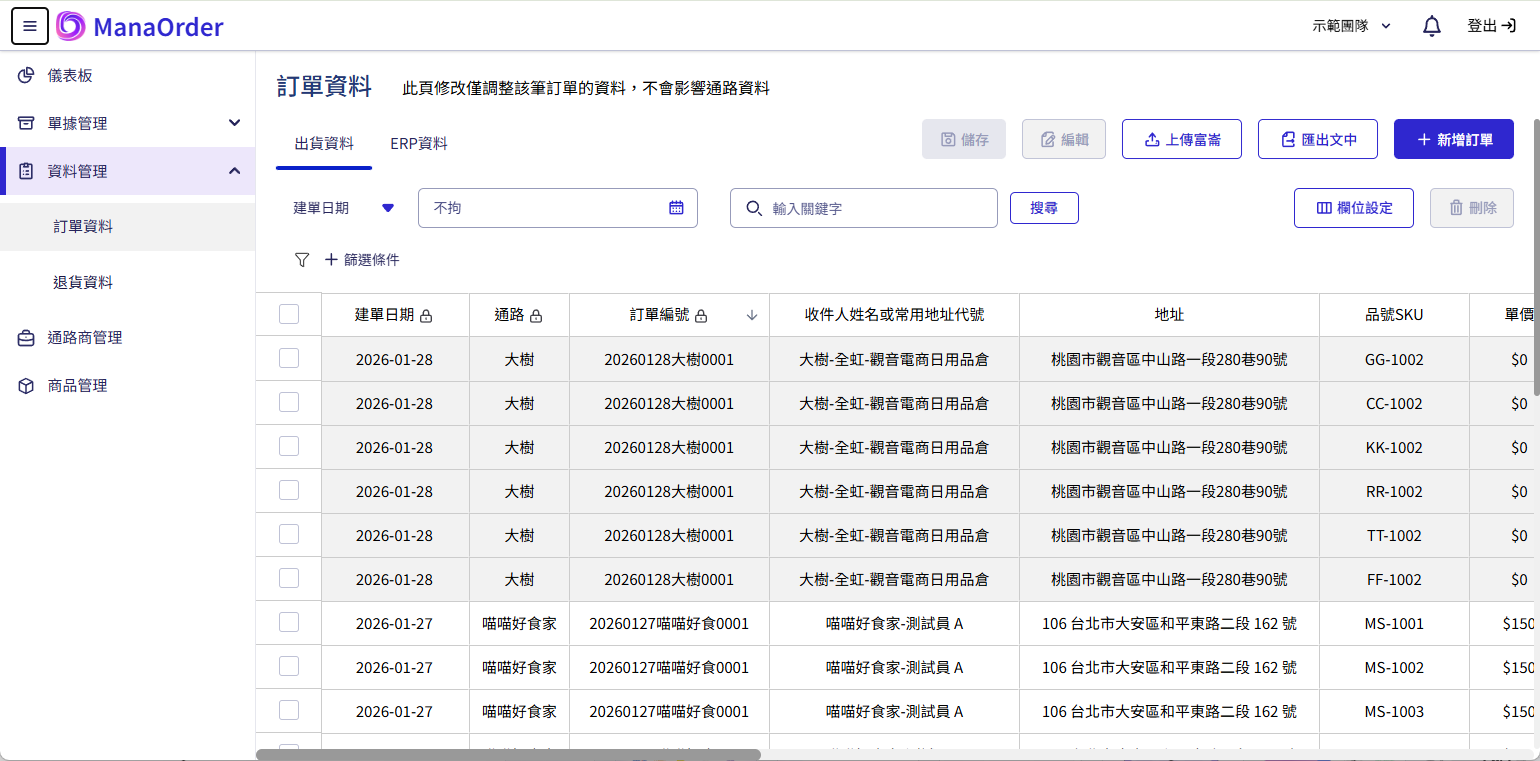Click the funnel filter icon
Screen dimensions: 1540x761
(301, 259)
